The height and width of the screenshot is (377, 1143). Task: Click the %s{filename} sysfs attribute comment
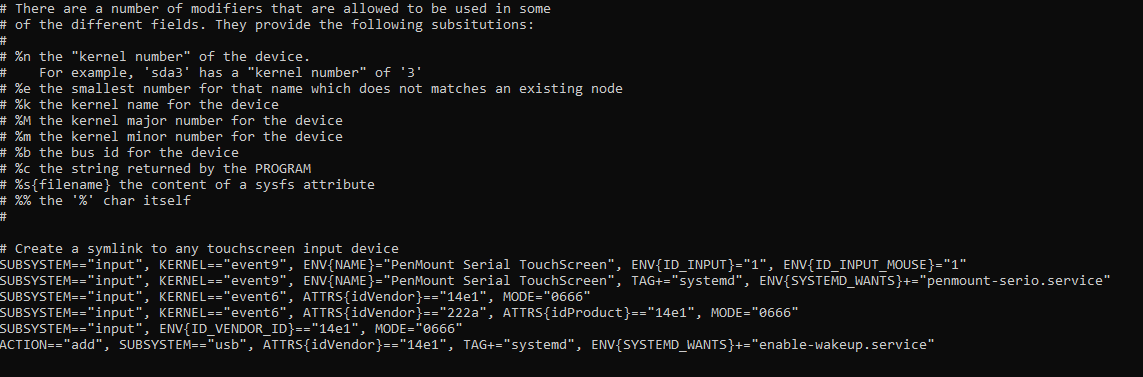[x=187, y=184]
